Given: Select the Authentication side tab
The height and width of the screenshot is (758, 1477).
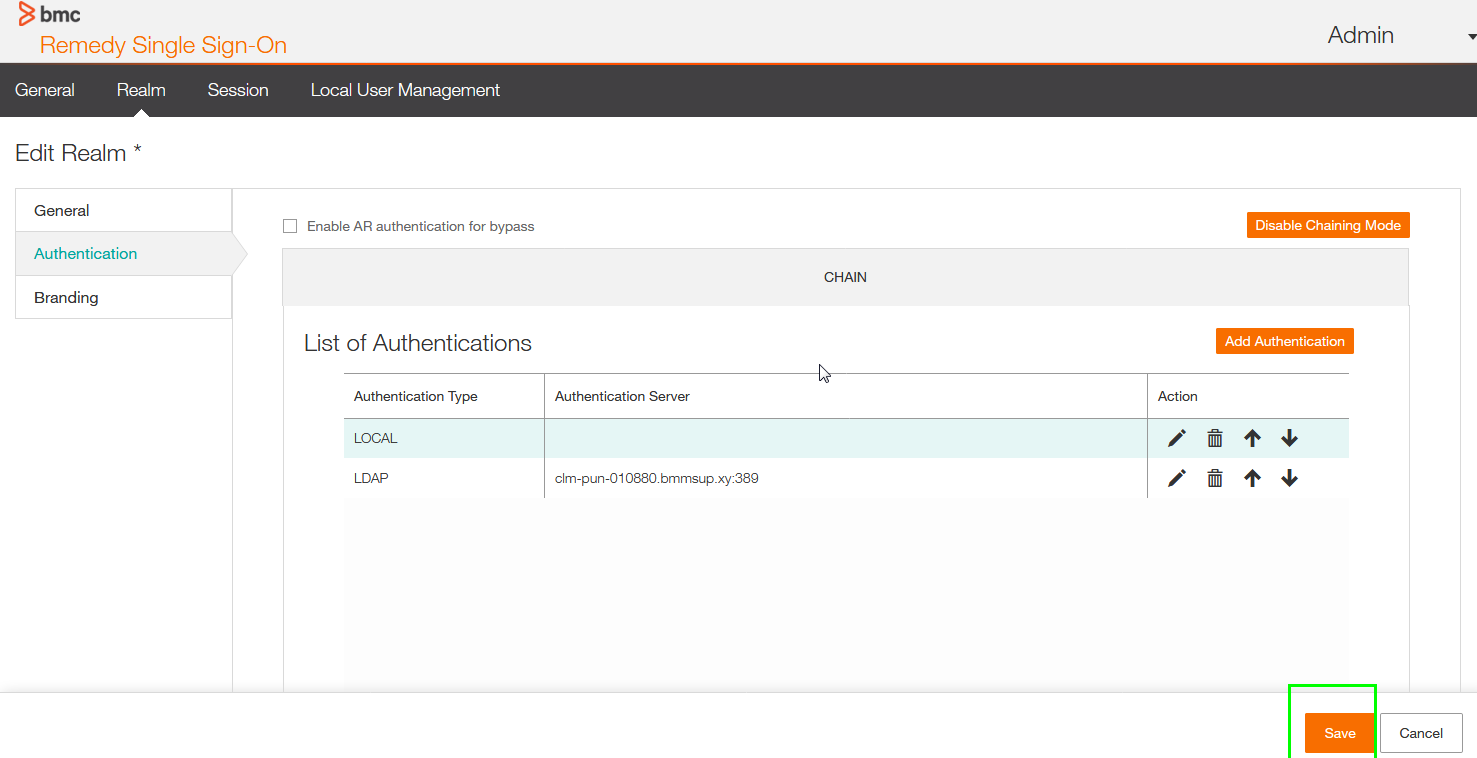Looking at the screenshot, I should pos(124,254).
